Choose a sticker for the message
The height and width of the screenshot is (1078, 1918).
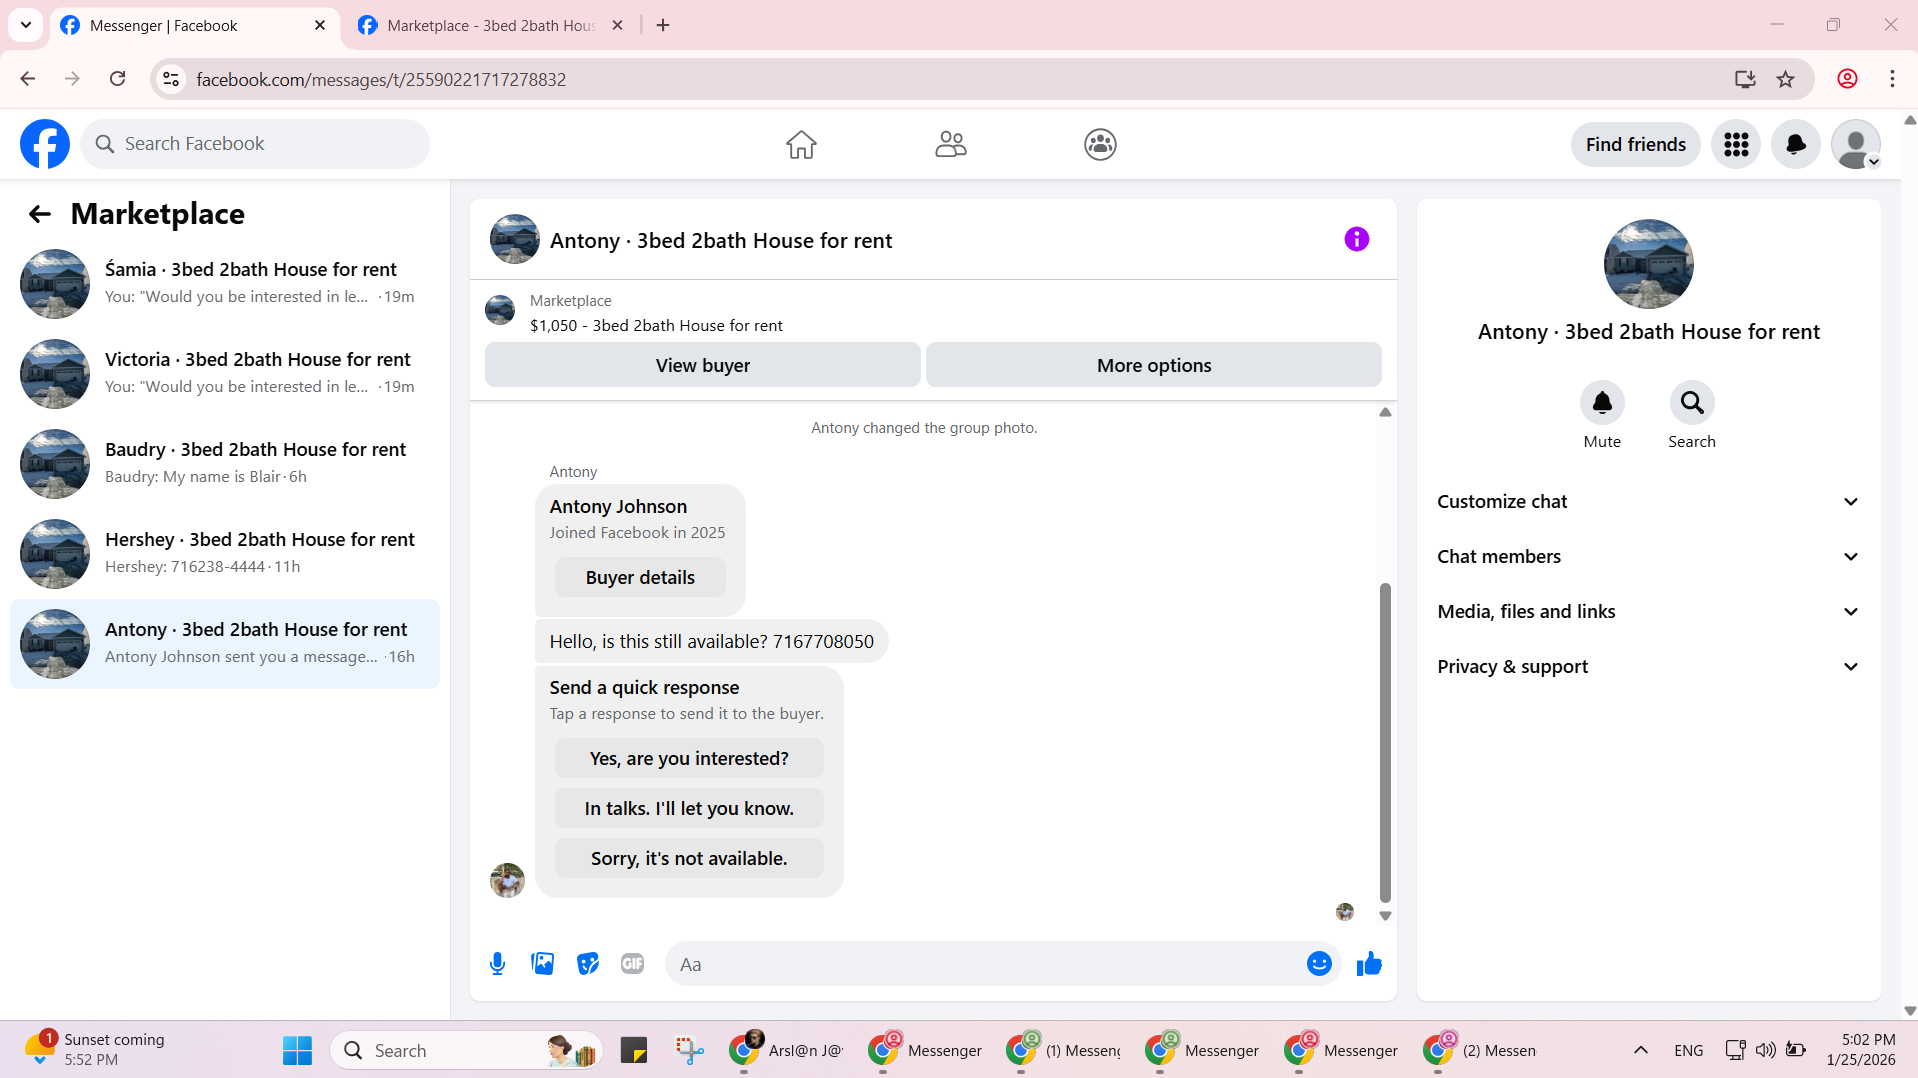[x=588, y=964]
